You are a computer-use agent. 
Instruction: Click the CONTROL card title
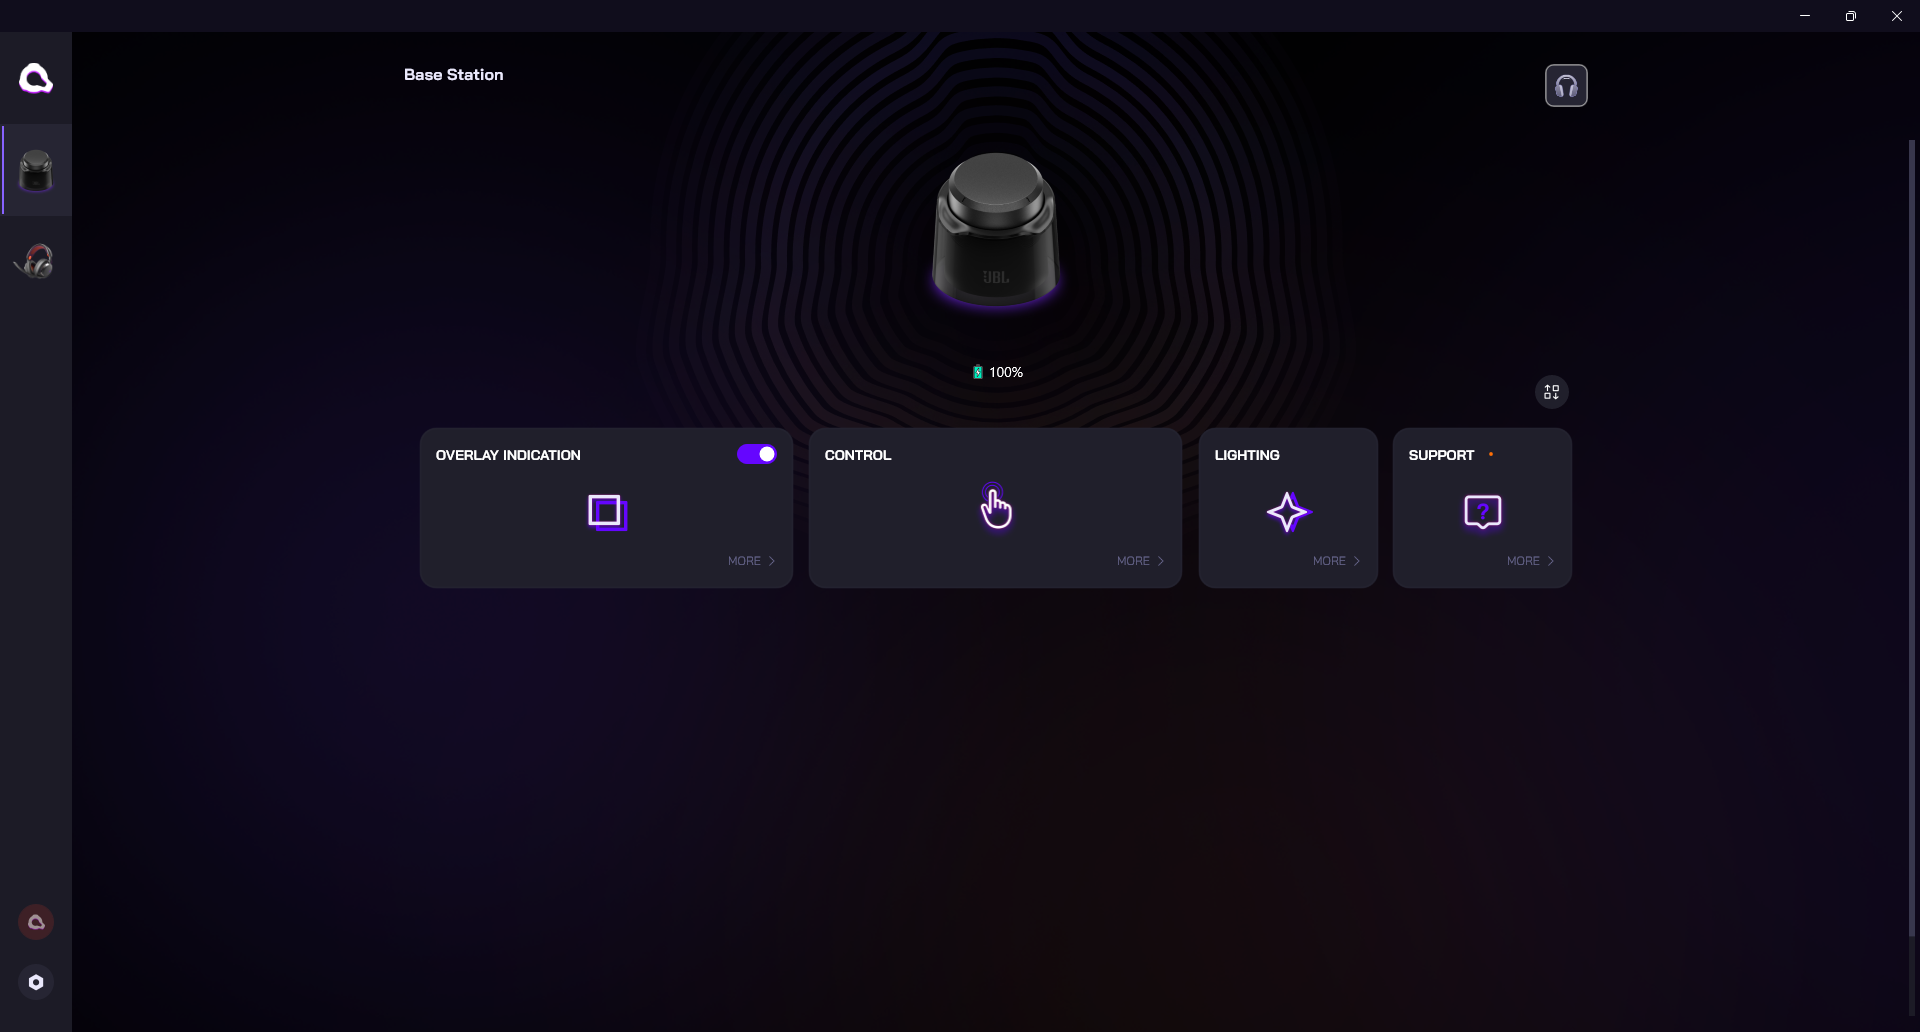tap(858, 455)
